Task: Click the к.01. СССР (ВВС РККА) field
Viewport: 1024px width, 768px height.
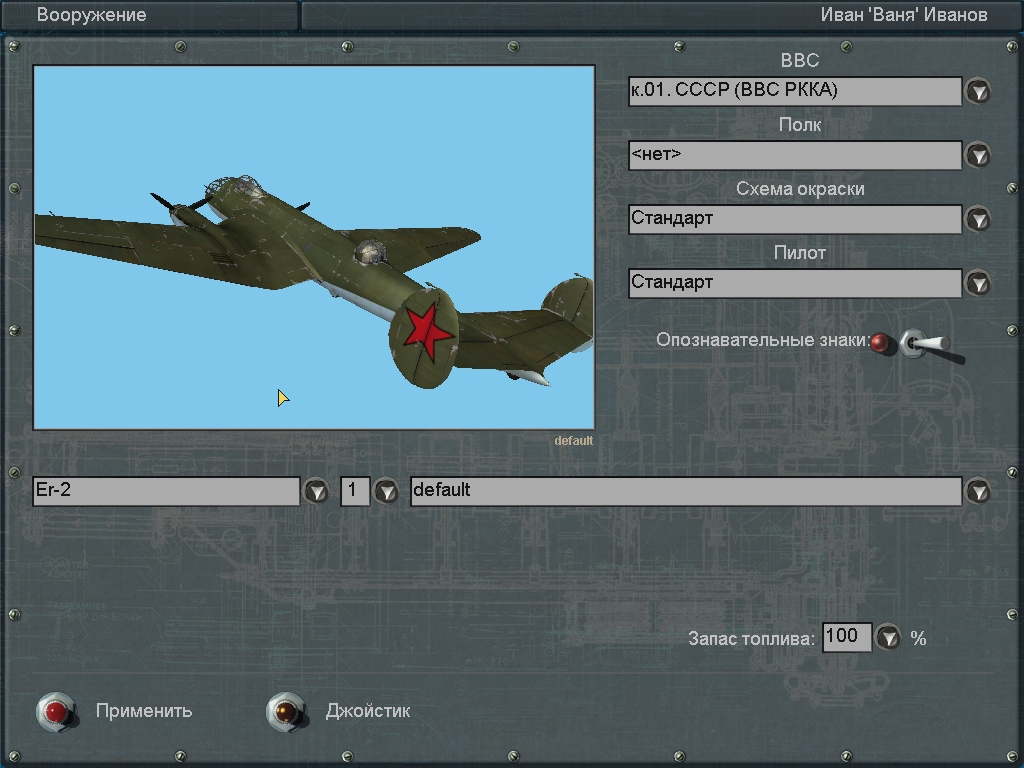Action: [794, 91]
